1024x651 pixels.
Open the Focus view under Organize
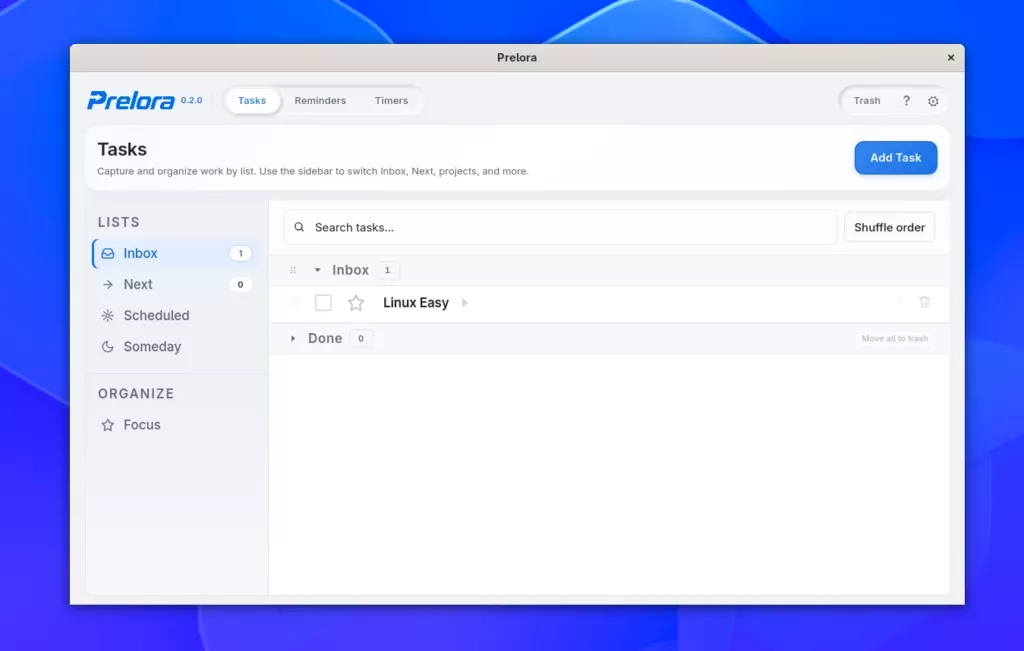(175, 425)
